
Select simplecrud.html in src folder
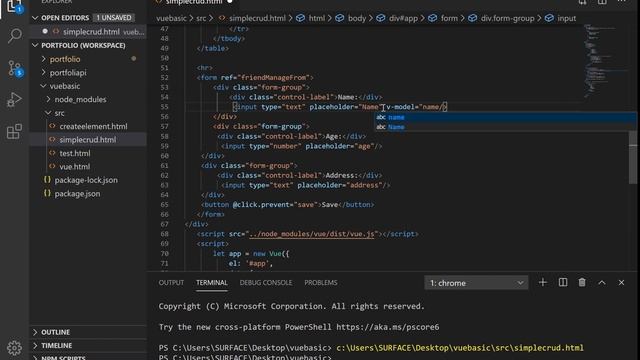pyautogui.click(x=87, y=140)
